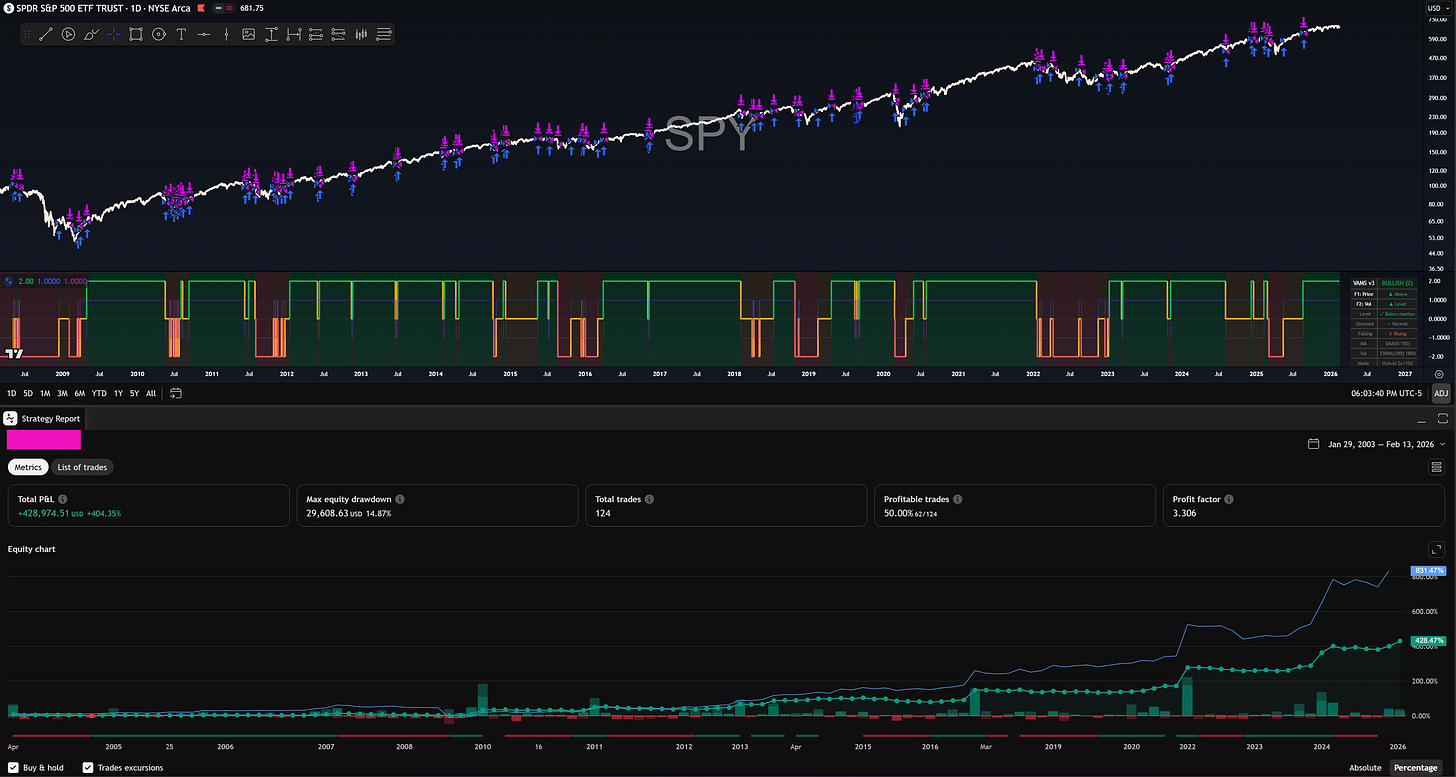Grab the drawing toolbar drag handle dots
The image size is (1456, 777).
27,34
